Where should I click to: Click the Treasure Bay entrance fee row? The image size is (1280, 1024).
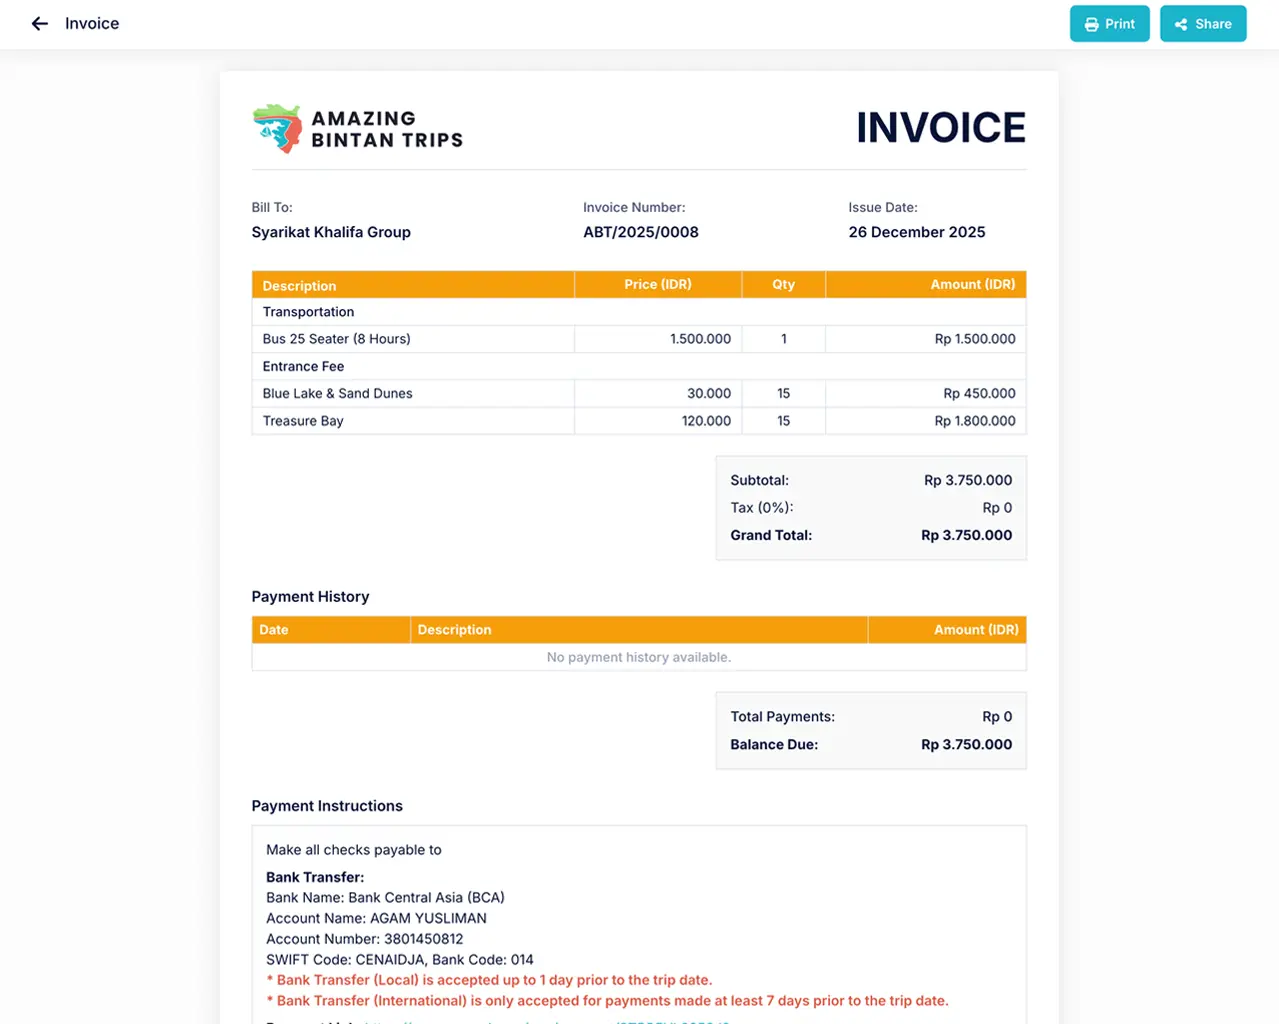303,421
